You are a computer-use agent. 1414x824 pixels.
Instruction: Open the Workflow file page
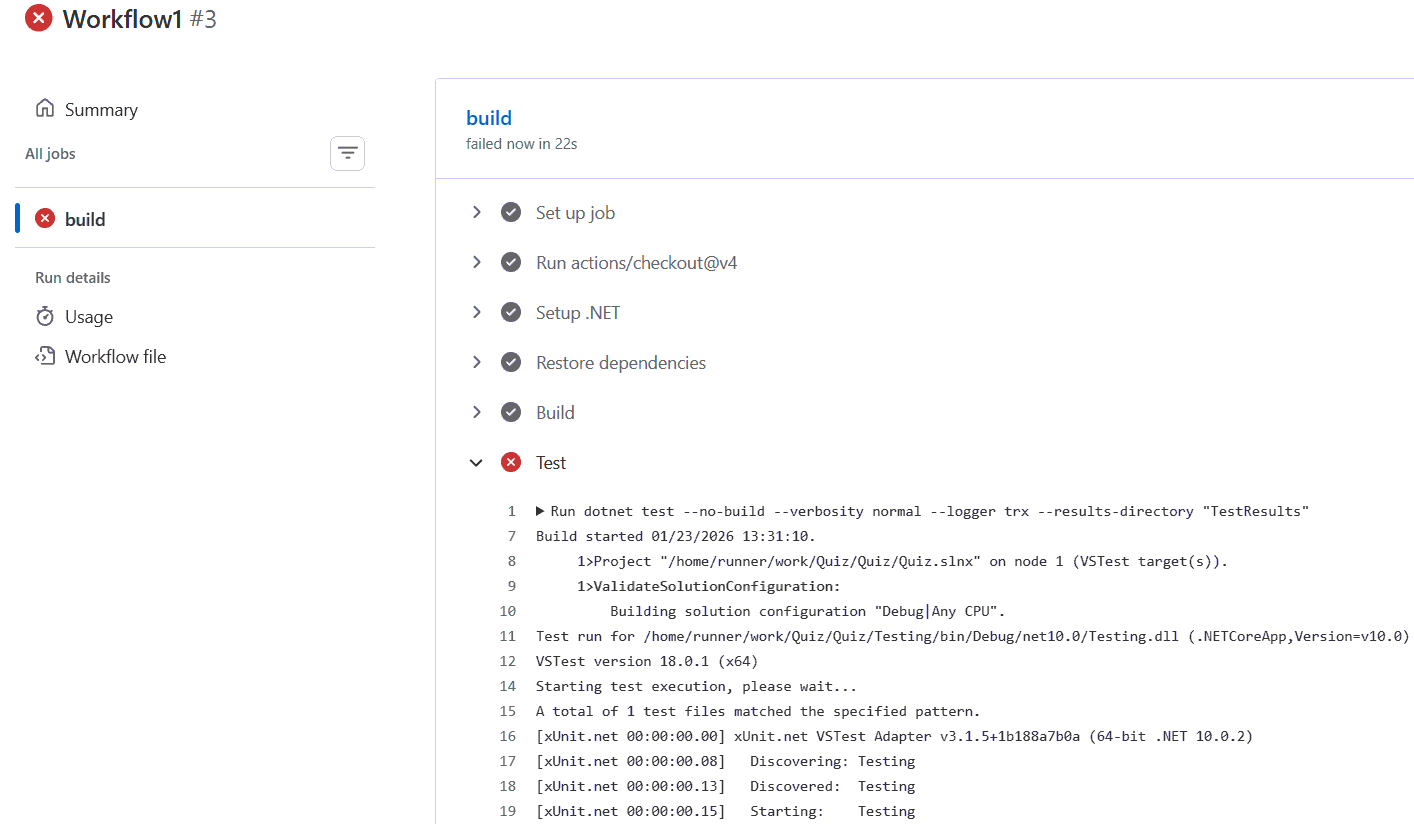(112, 355)
